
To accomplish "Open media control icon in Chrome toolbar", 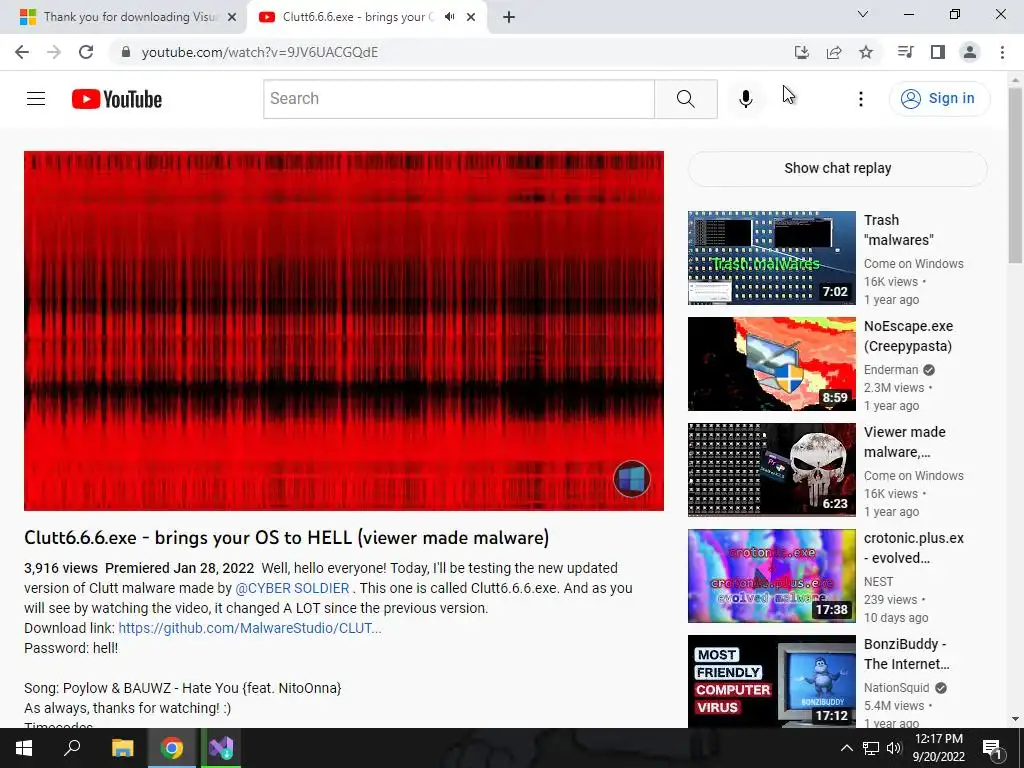I will [x=906, y=52].
